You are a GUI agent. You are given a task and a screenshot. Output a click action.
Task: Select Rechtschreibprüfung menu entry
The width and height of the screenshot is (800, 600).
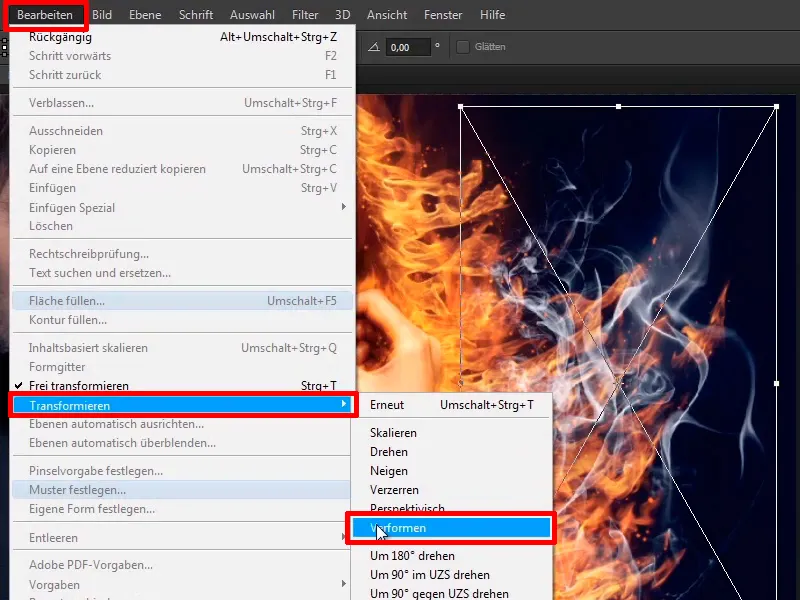coord(183,254)
